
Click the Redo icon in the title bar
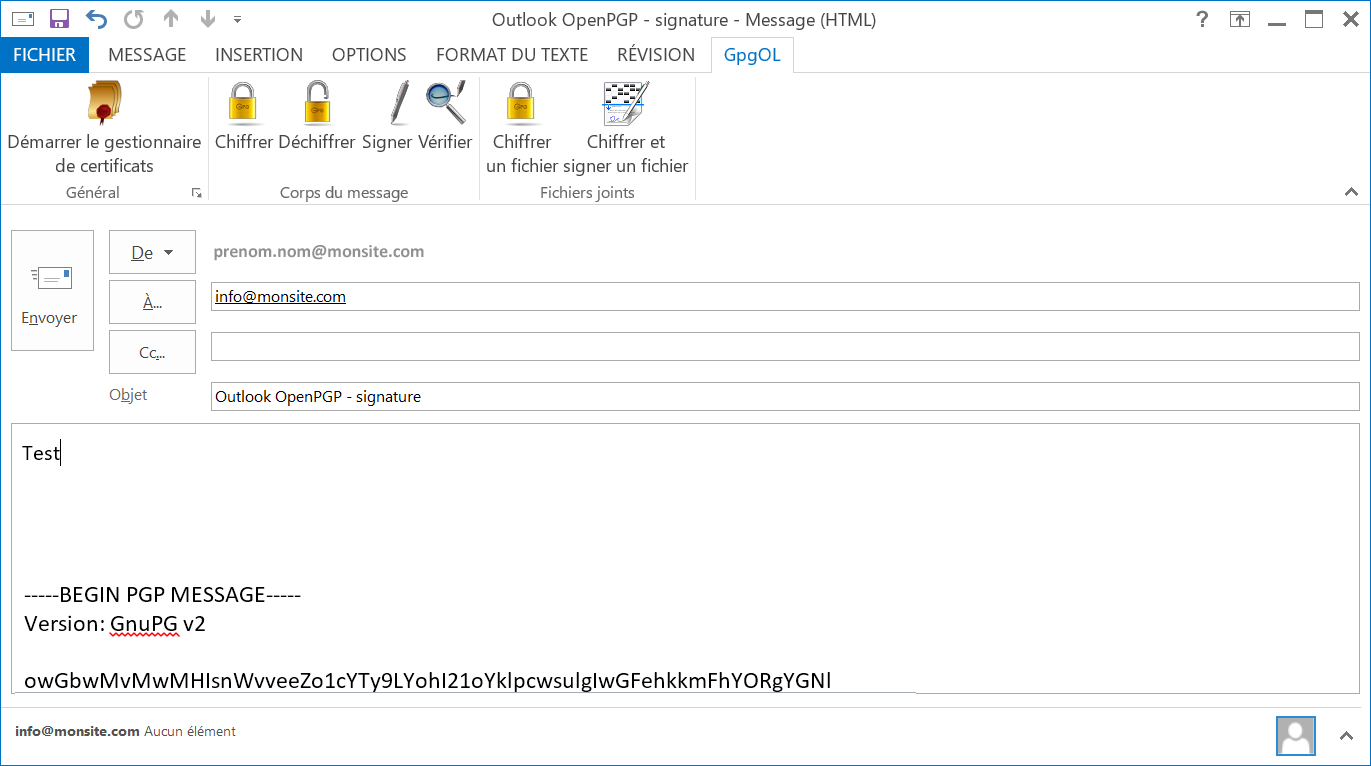click(133, 19)
